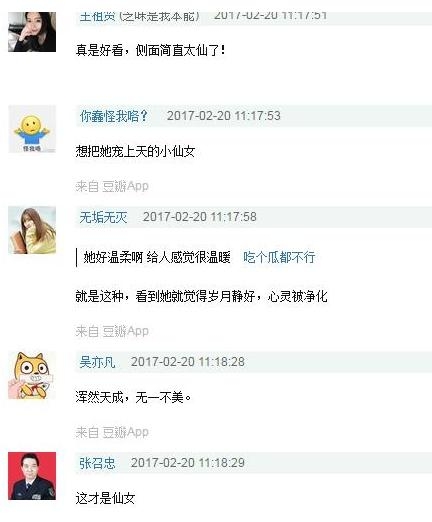Click the shrugging yellow emoji avatar

tap(32, 129)
